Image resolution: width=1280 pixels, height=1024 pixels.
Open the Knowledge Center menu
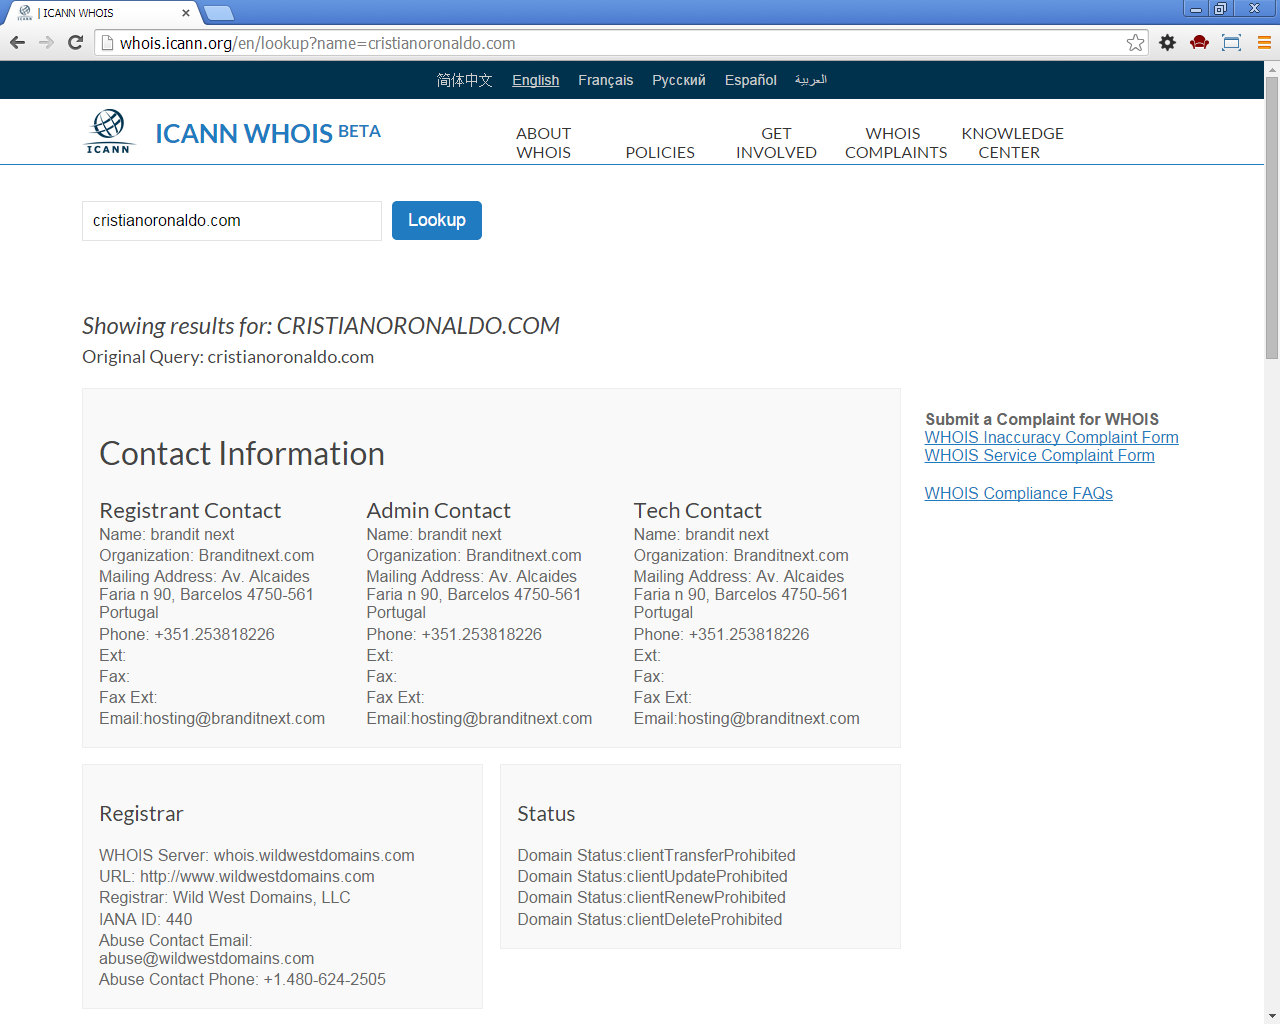(1012, 143)
